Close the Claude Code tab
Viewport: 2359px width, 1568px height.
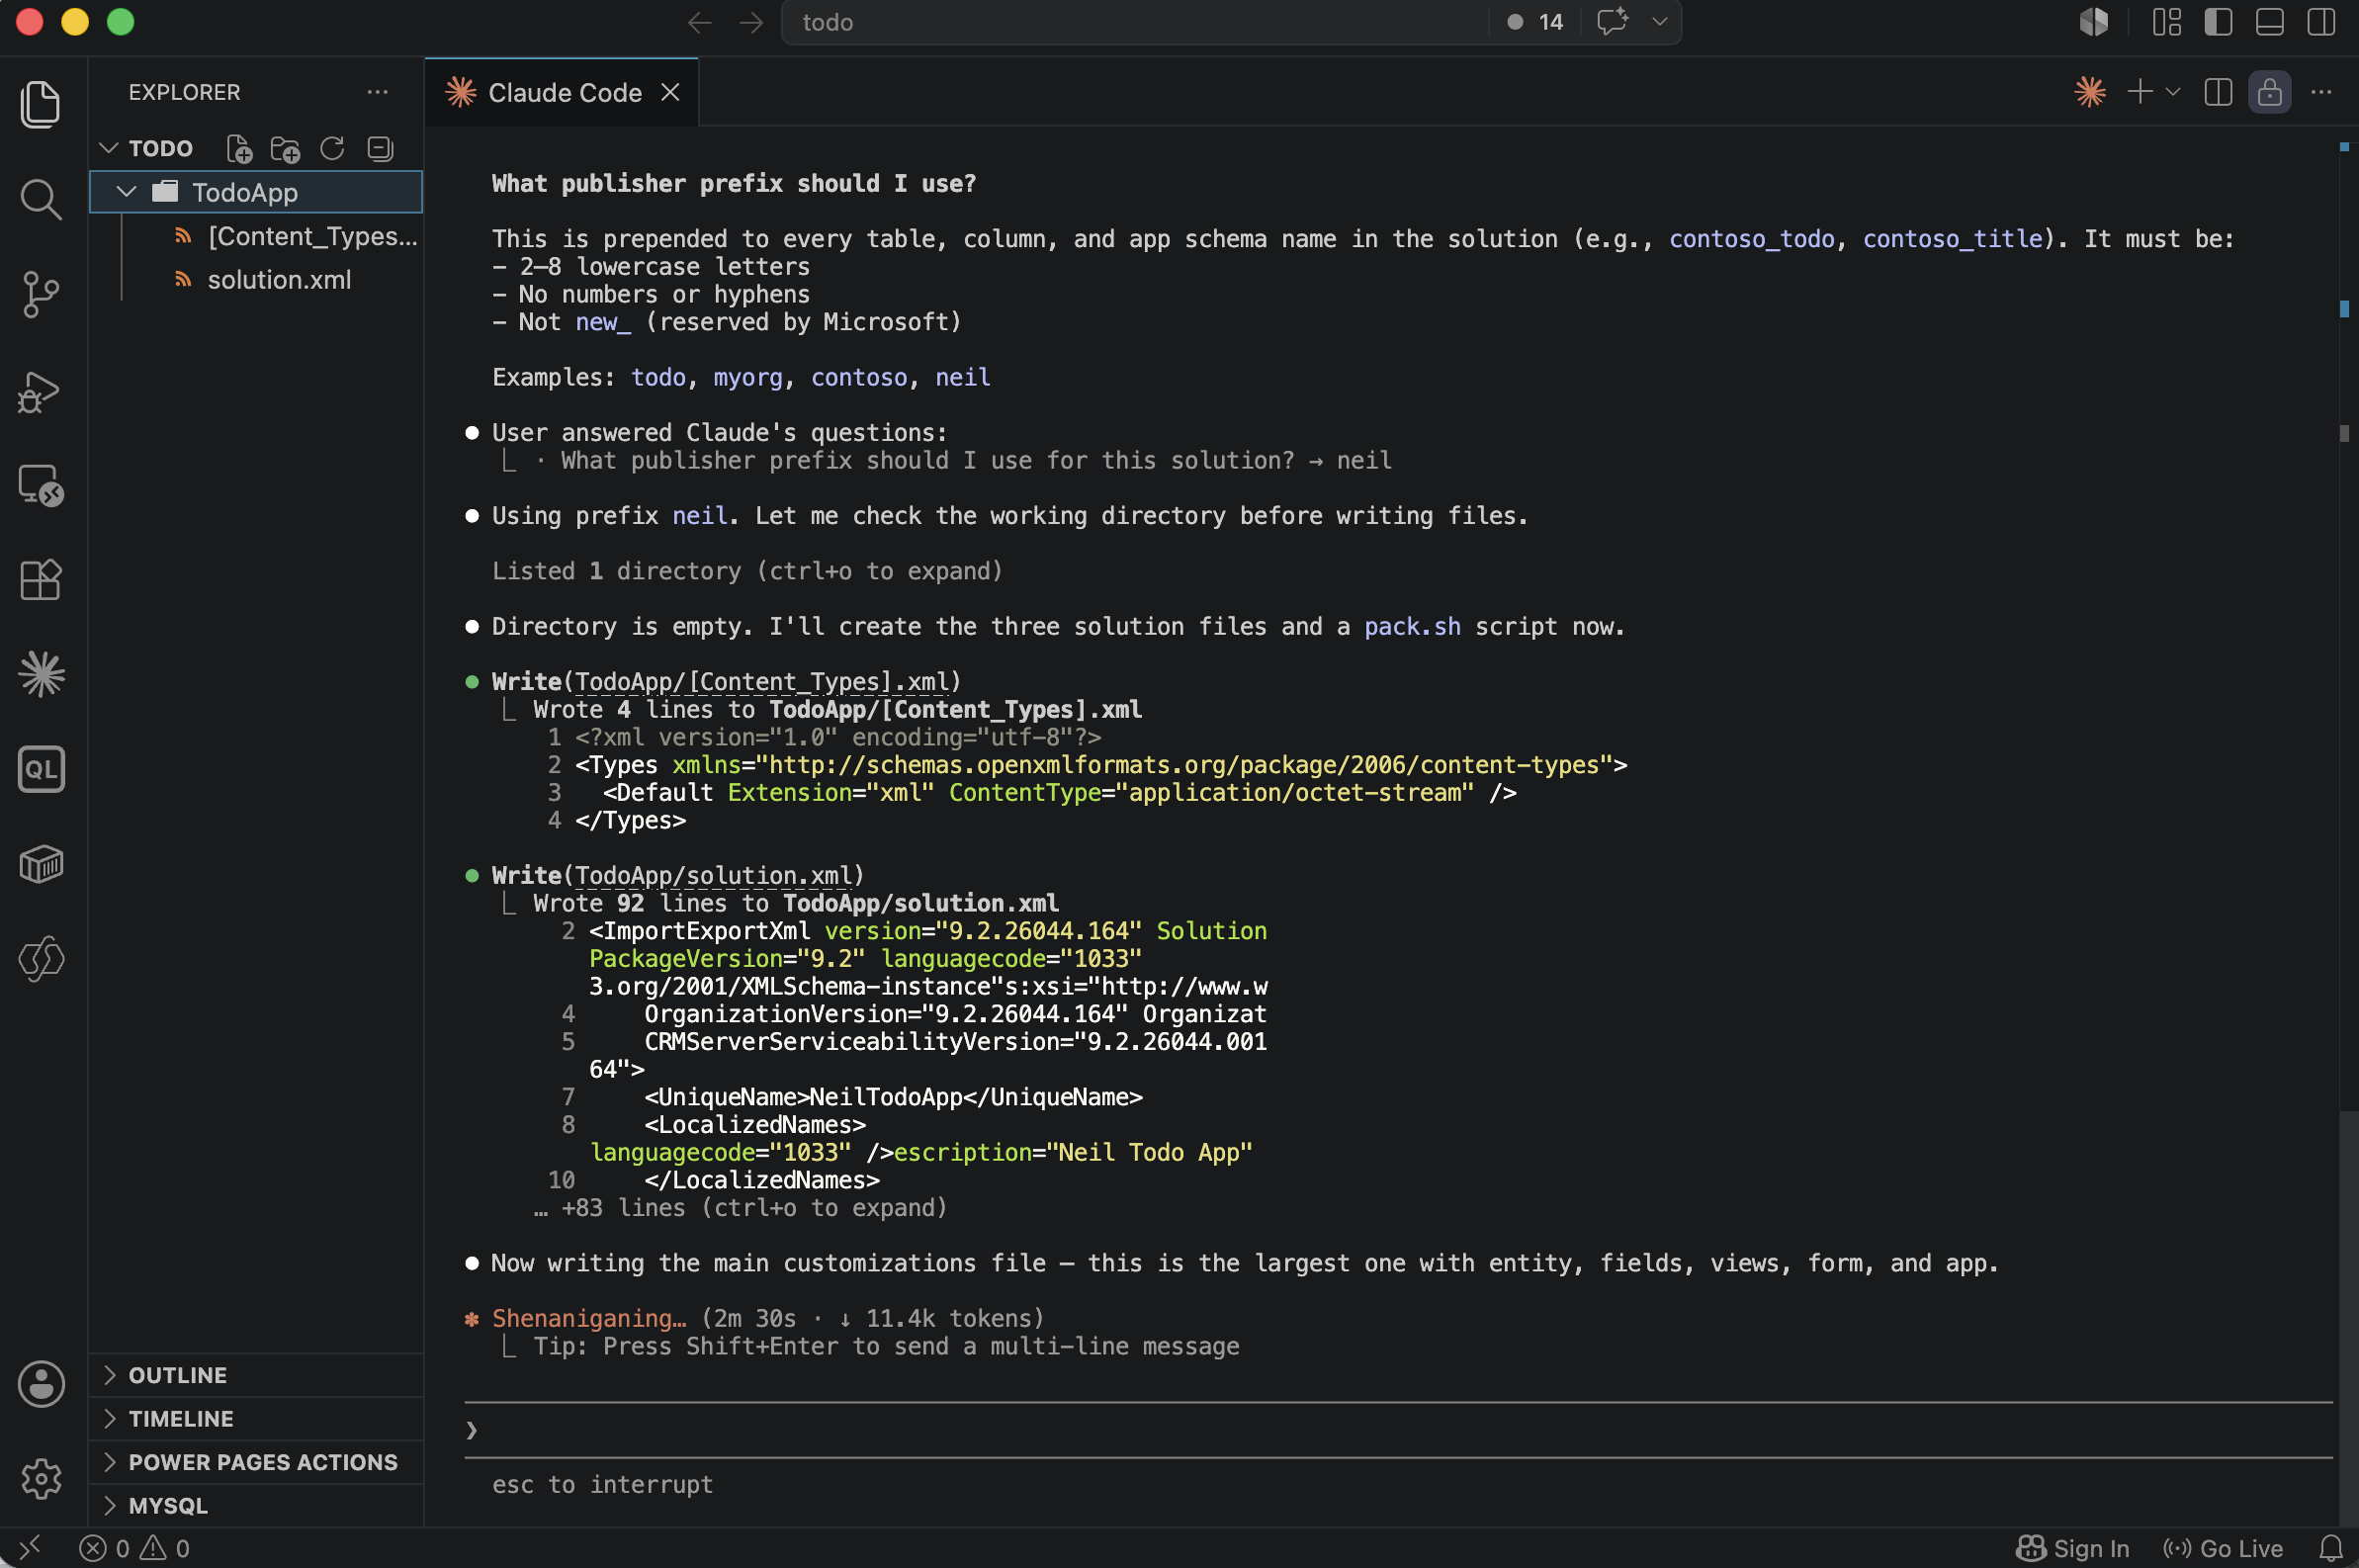[670, 93]
